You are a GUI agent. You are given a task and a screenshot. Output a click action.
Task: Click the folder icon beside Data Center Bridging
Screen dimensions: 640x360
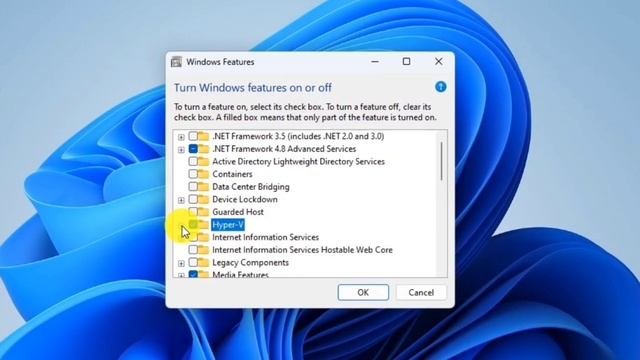click(x=203, y=187)
